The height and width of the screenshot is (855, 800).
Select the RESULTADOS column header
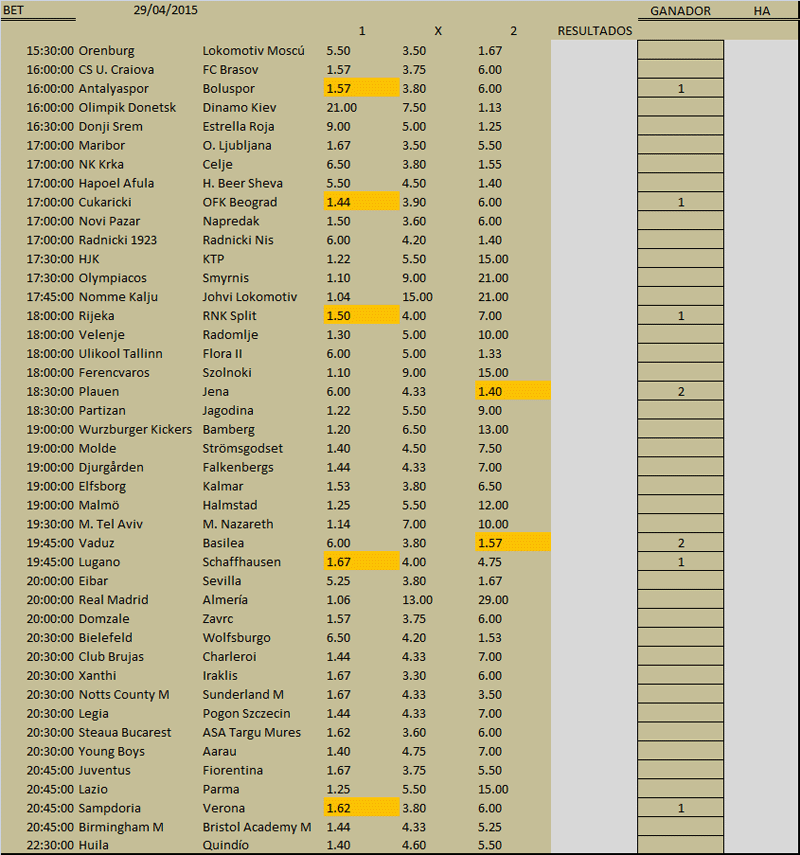(594, 31)
